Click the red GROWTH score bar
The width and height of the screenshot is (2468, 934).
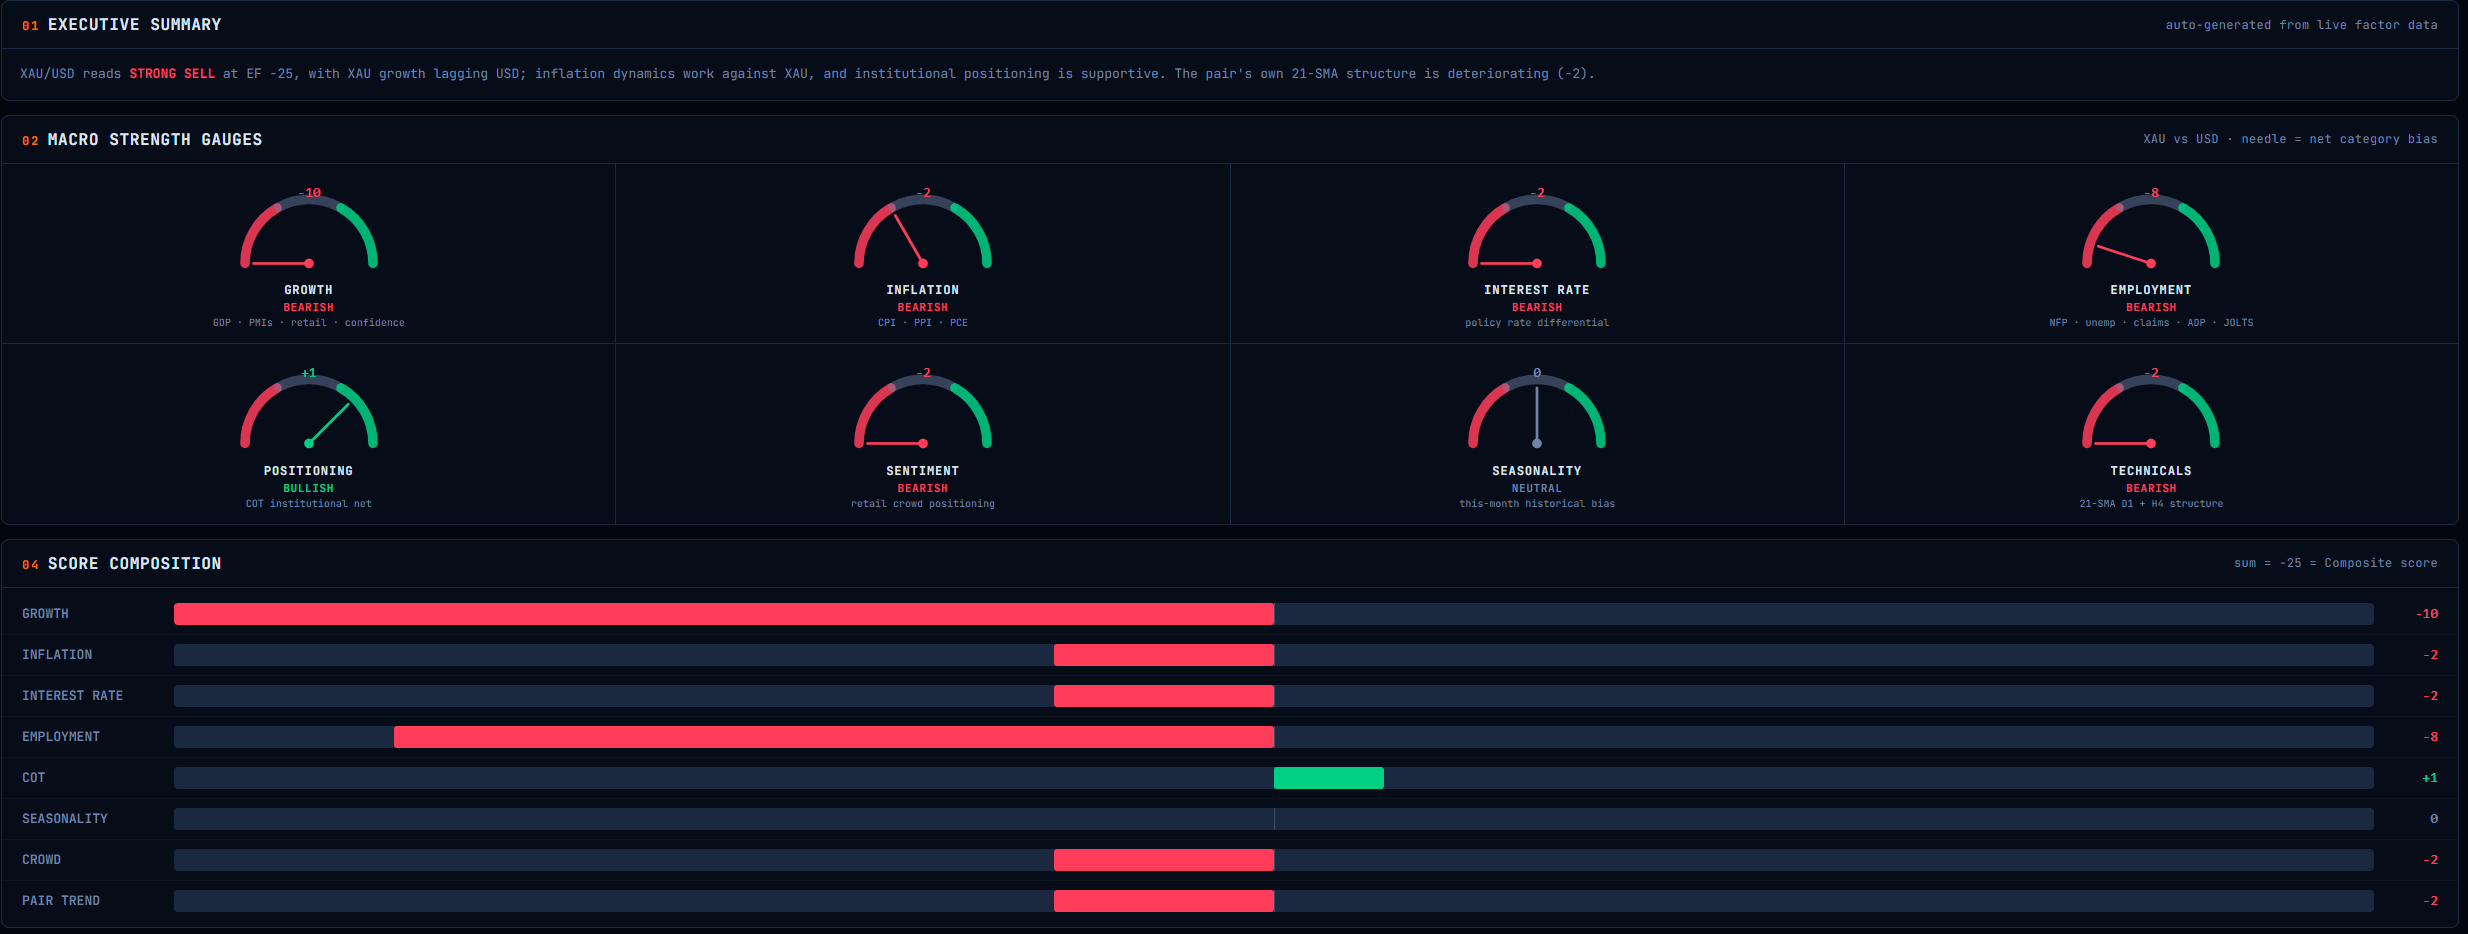coord(724,614)
